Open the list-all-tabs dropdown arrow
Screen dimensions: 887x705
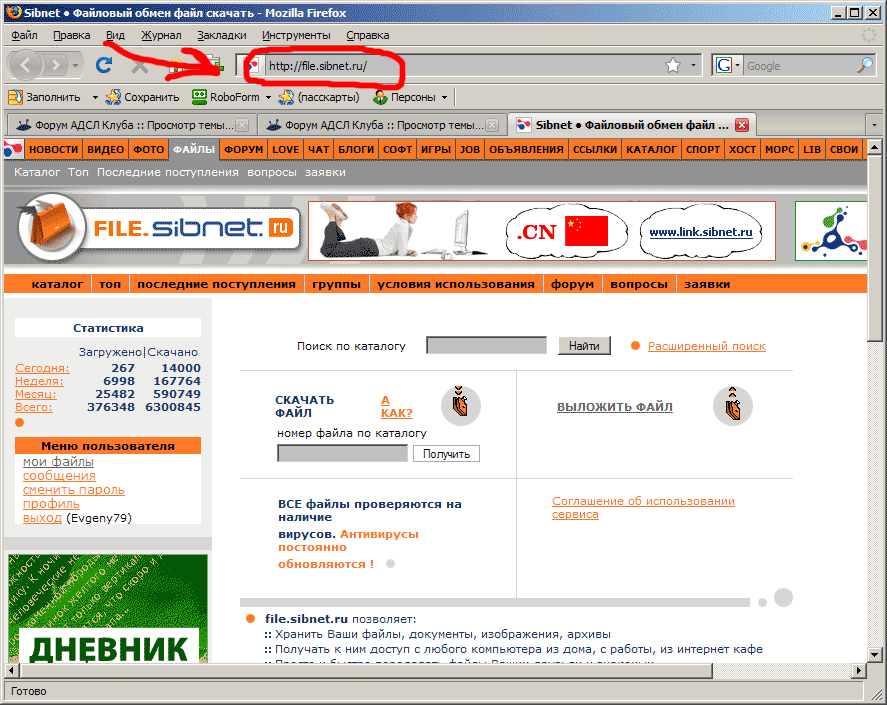874,125
